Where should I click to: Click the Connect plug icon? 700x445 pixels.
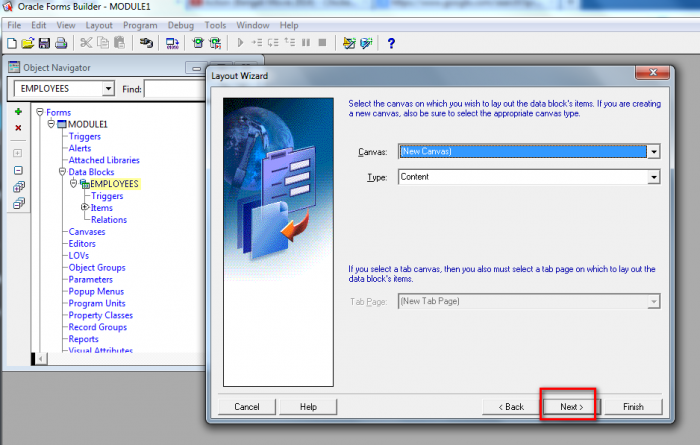pos(146,43)
